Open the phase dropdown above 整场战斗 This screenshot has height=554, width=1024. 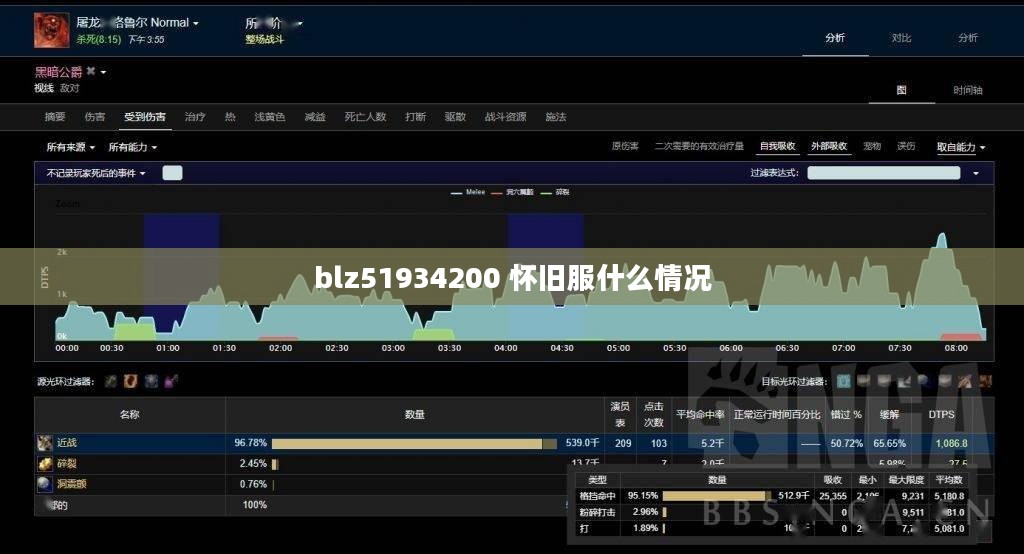pyautogui.click(x=274, y=24)
